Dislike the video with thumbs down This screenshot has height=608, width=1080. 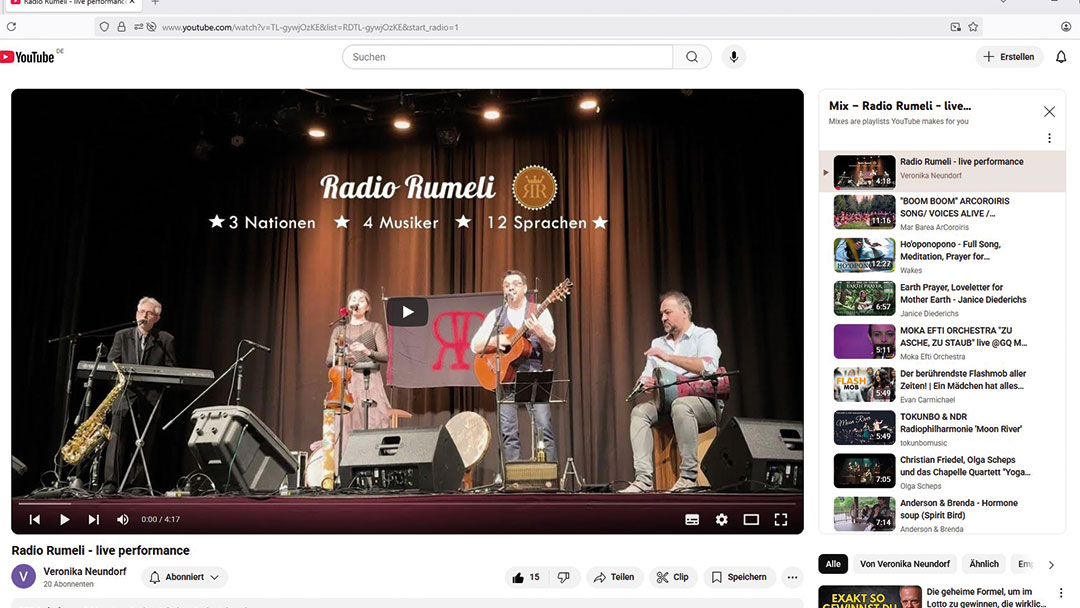pos(563,577)
